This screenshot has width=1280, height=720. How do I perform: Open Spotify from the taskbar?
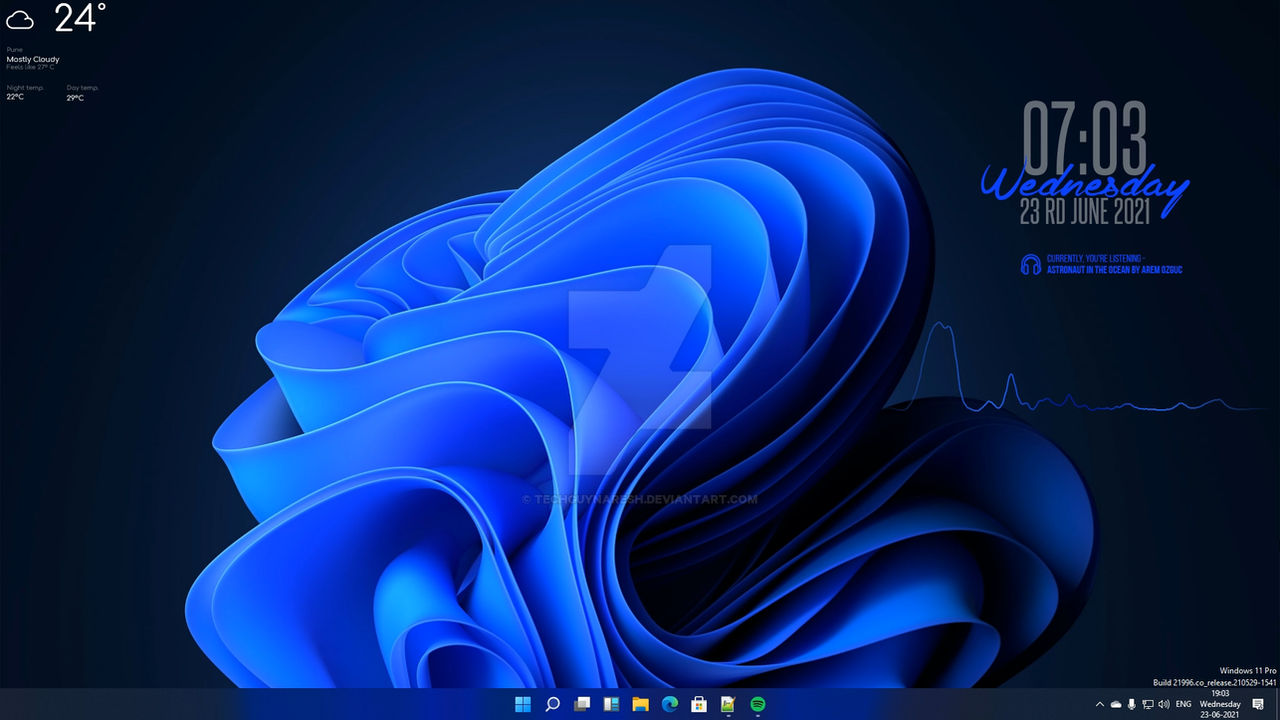757,704
